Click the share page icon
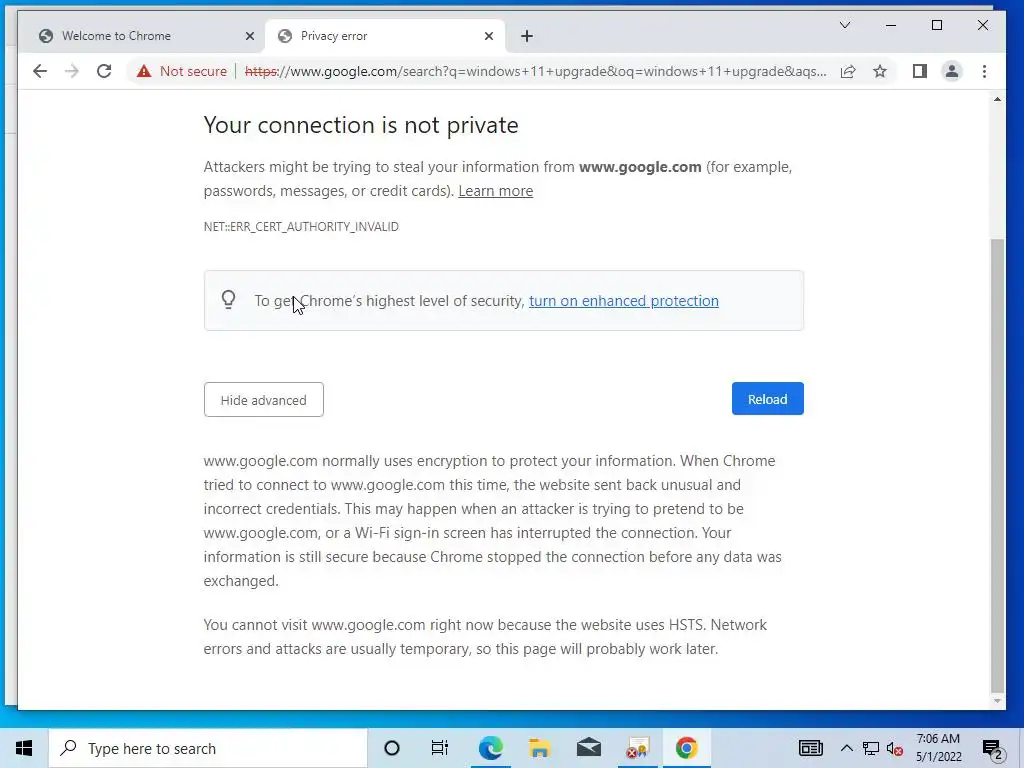1024x768 pixels. [x=848, y=71]
